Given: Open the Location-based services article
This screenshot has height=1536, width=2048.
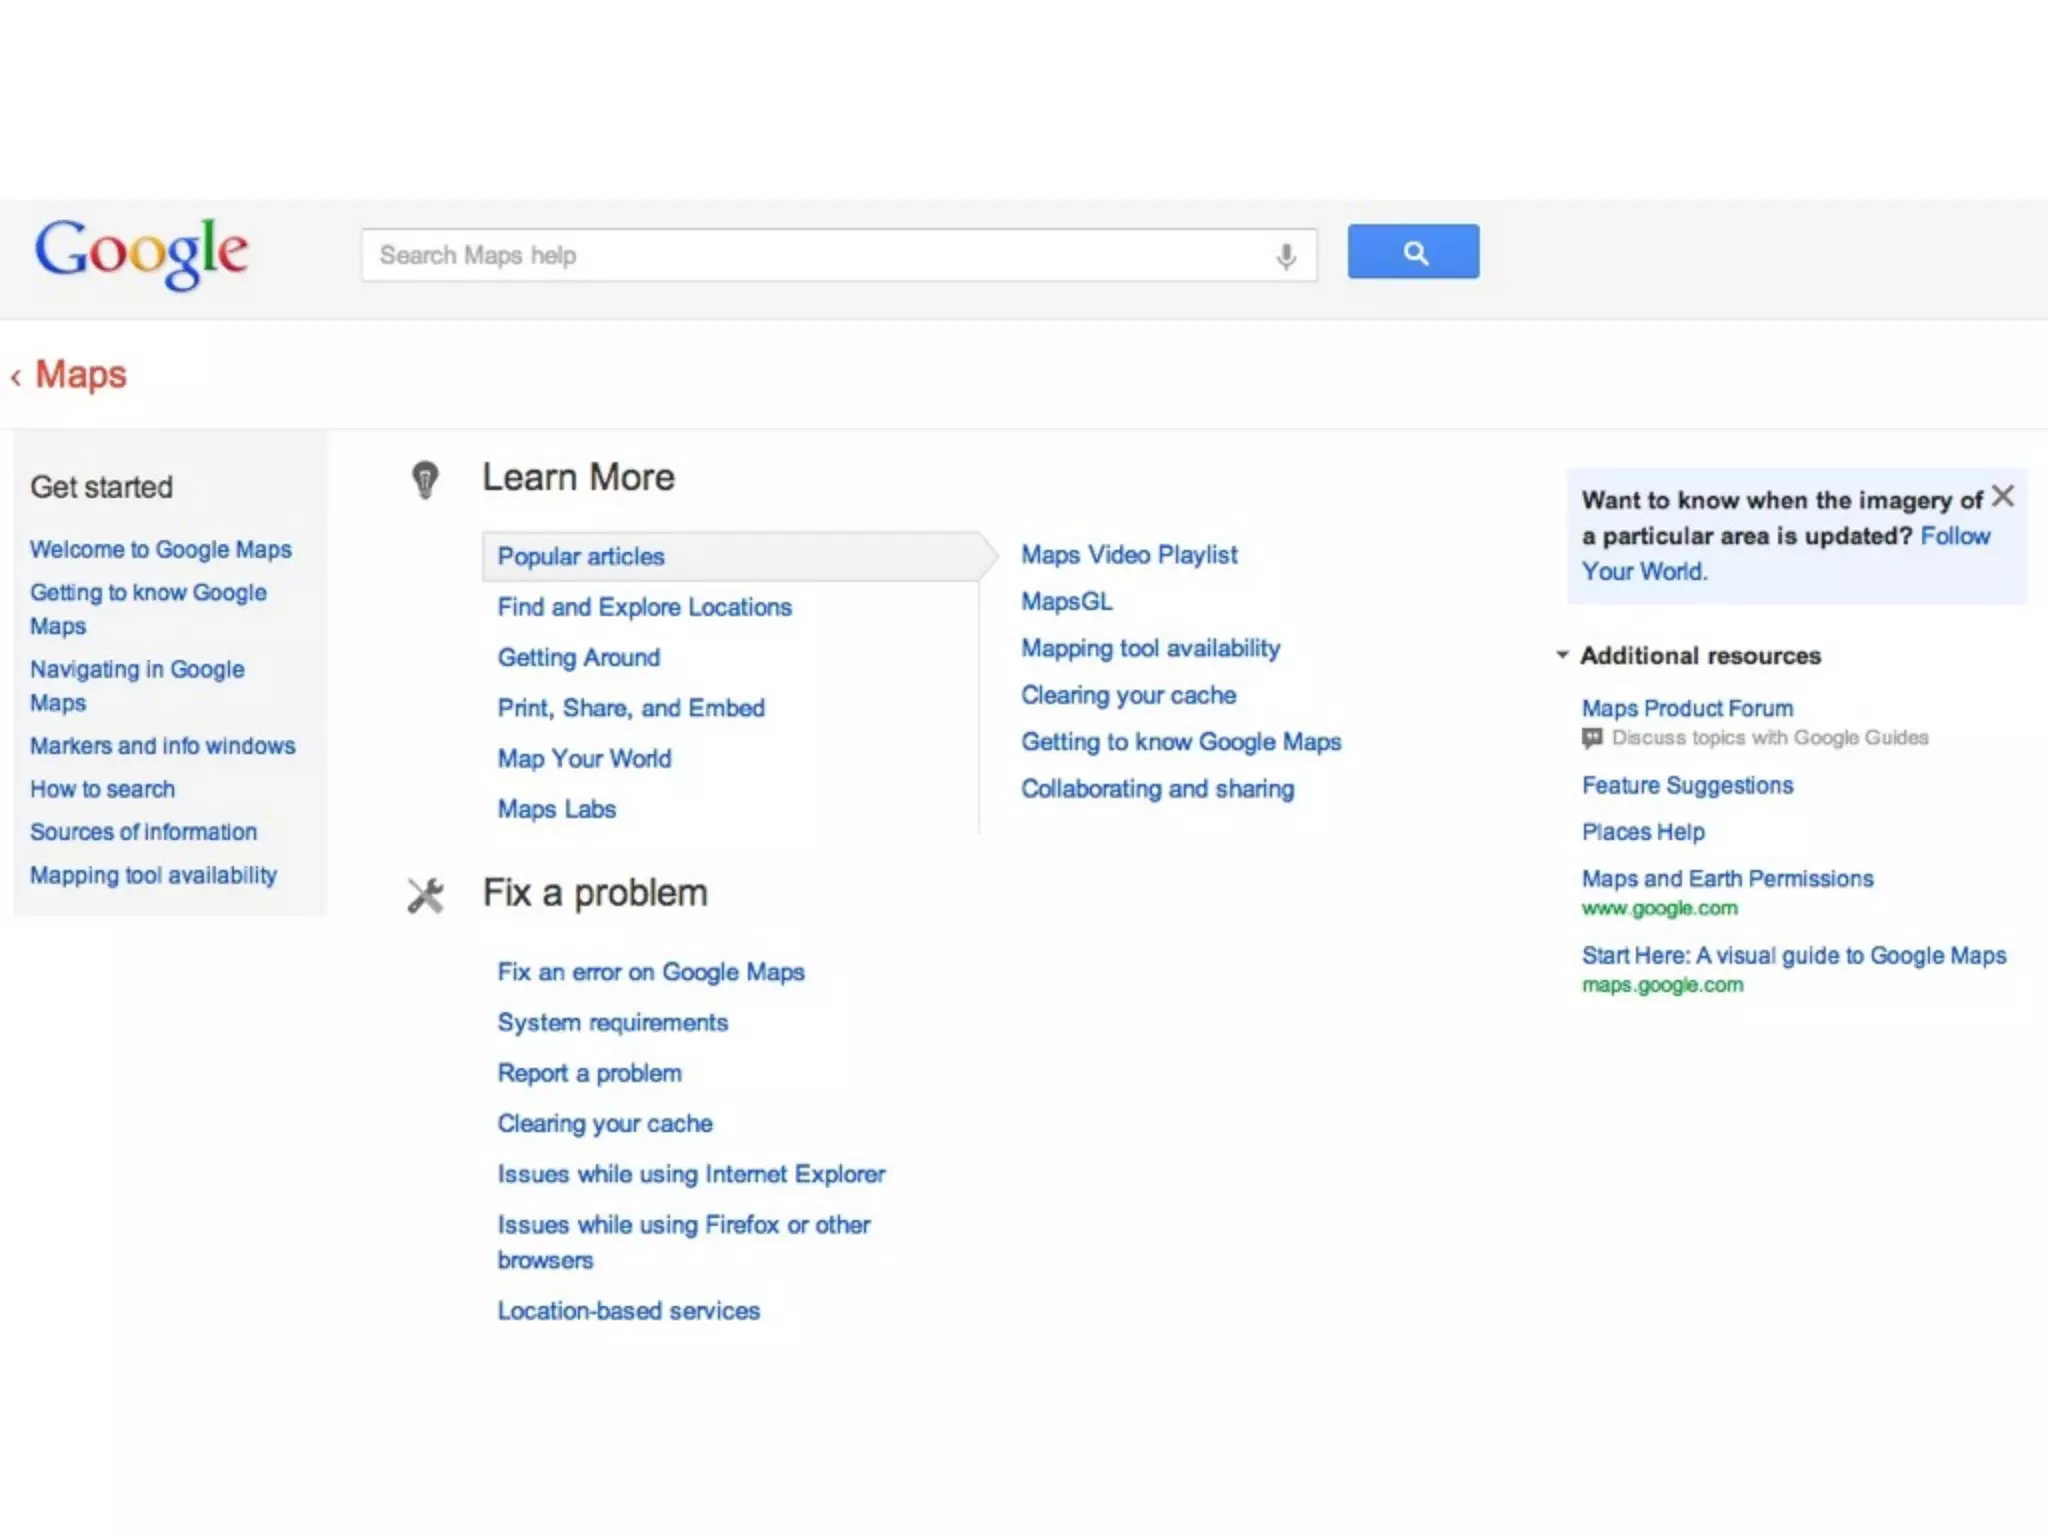Looking at the screenshot, I should (x=629, y=1310).
